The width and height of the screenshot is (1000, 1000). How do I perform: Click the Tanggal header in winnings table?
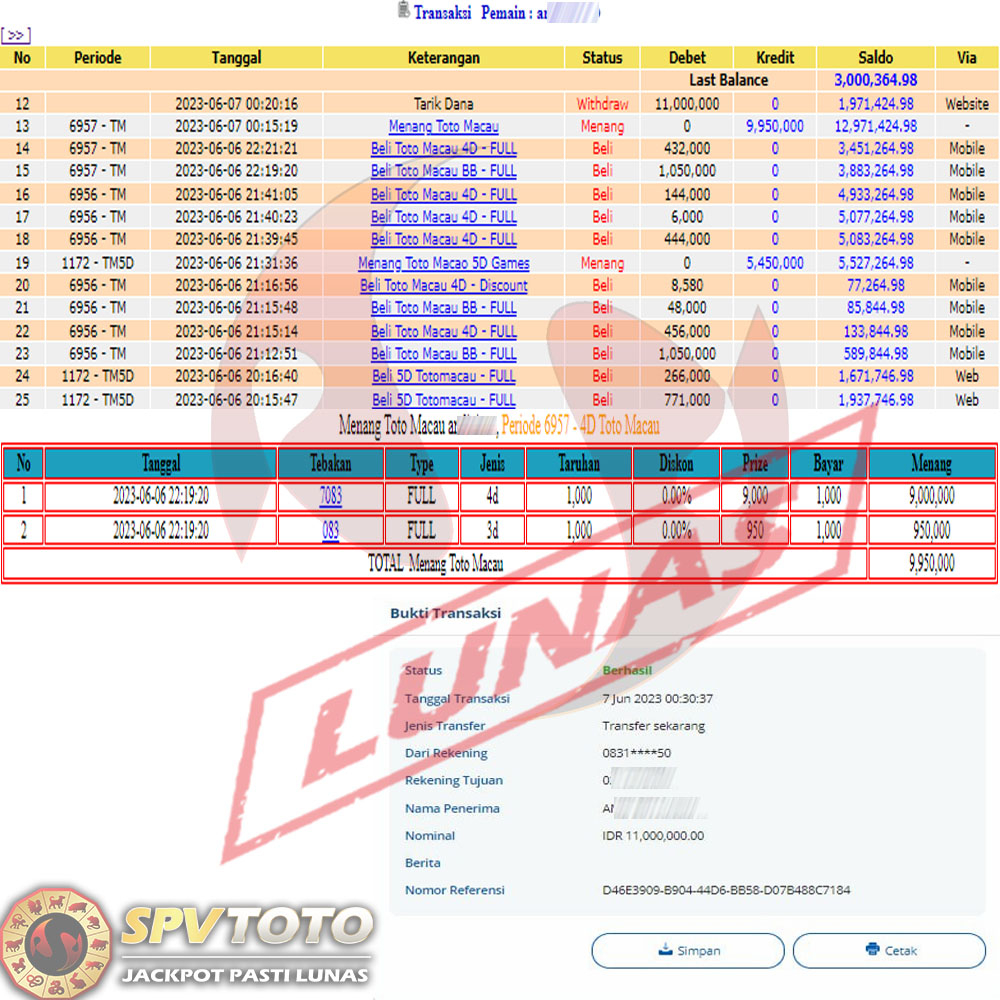coord(160,463)
